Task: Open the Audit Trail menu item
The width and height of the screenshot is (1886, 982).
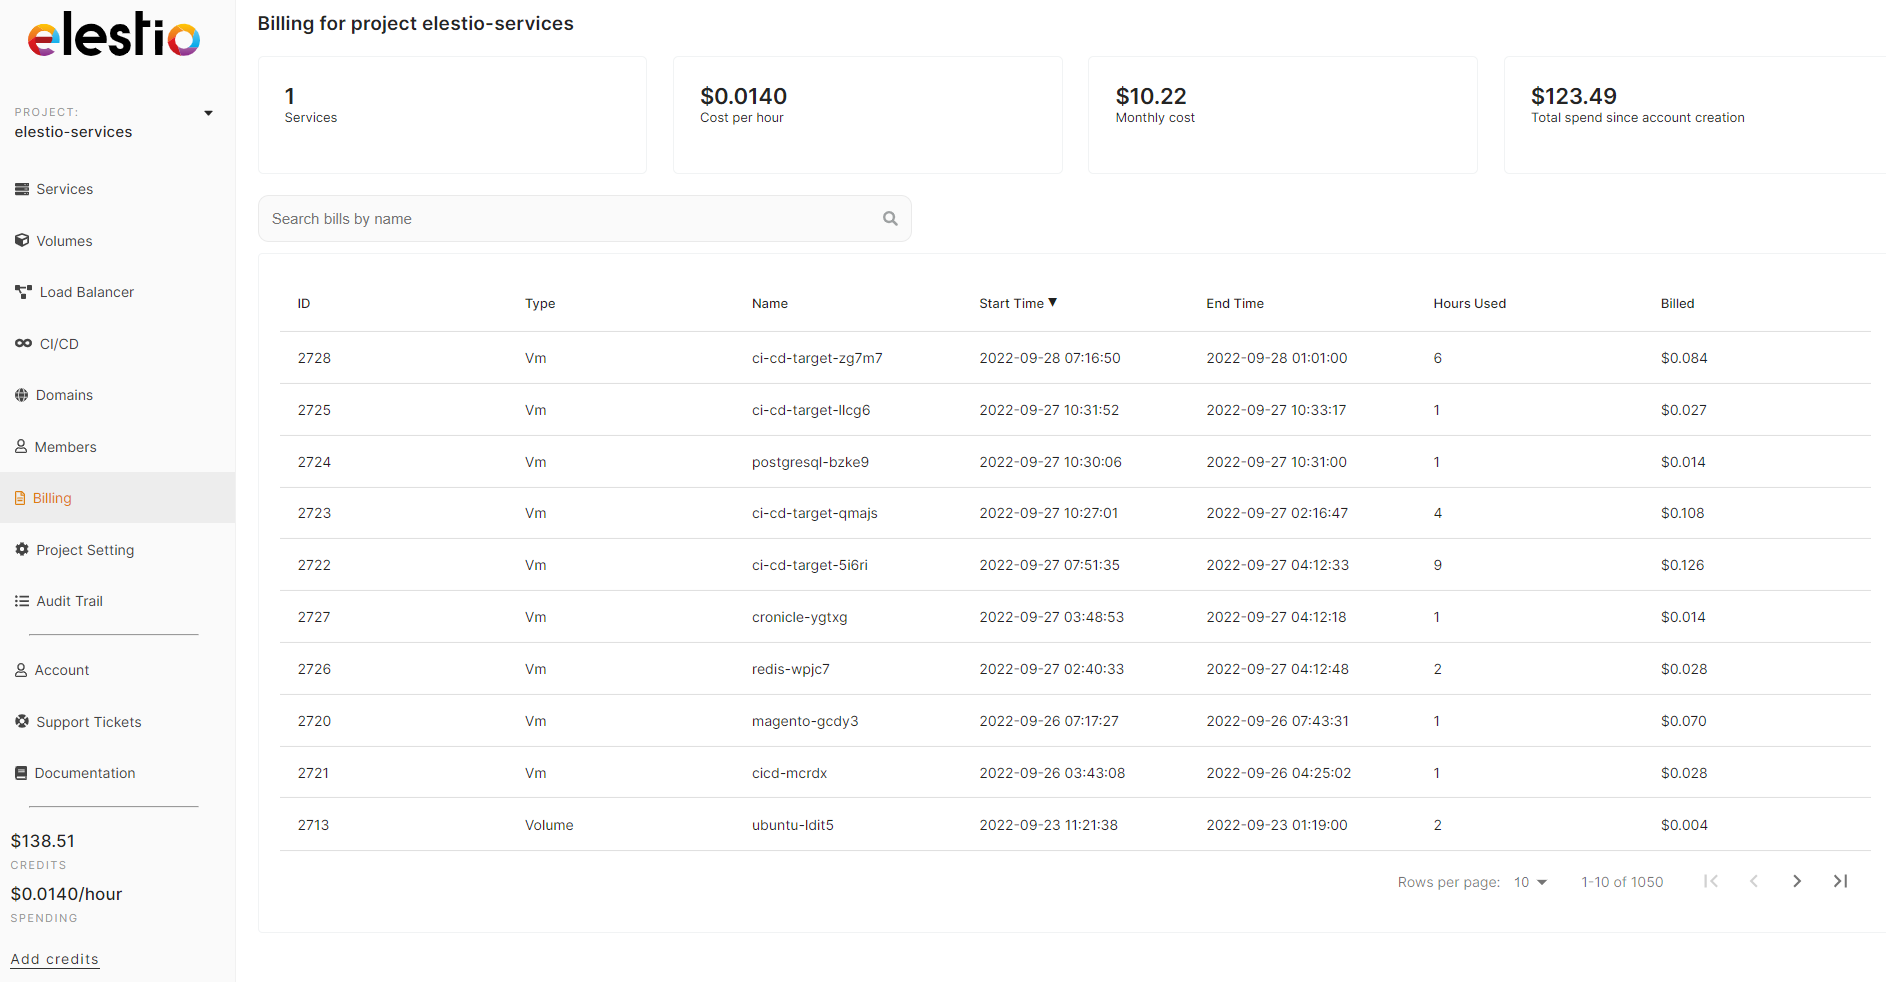Action: (69, 601)
